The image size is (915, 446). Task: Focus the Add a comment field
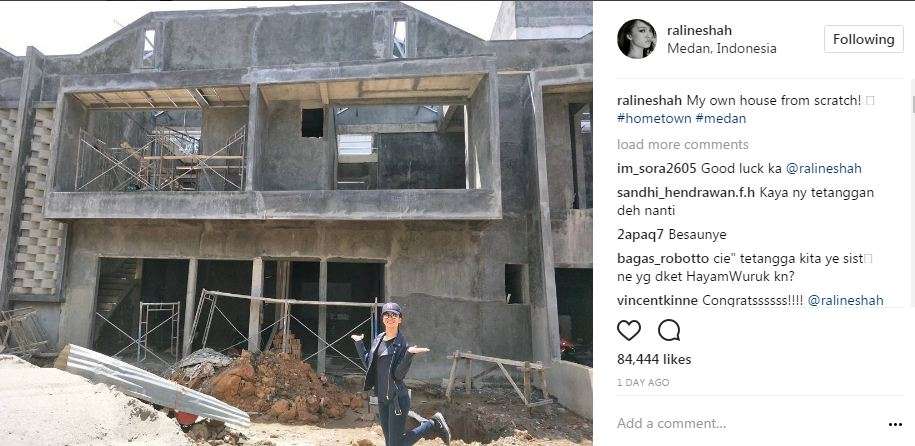(x=749, y=424)
